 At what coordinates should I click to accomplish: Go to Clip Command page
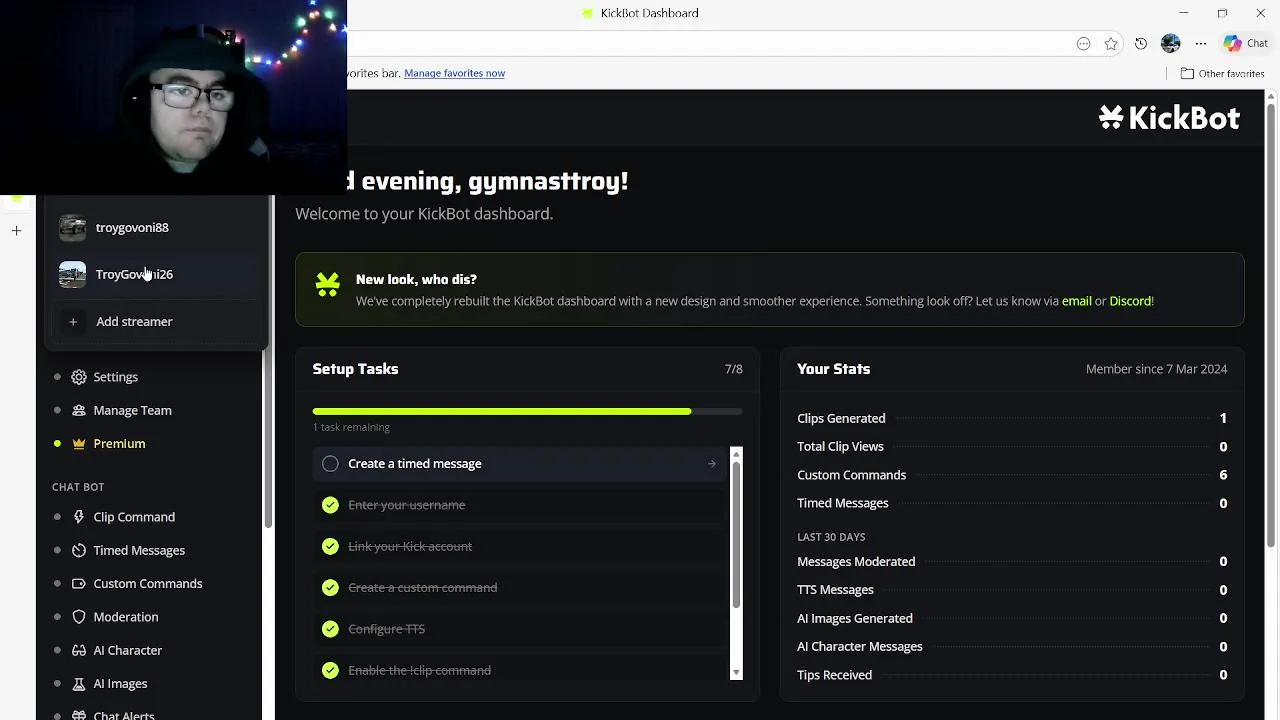point(134,517)
